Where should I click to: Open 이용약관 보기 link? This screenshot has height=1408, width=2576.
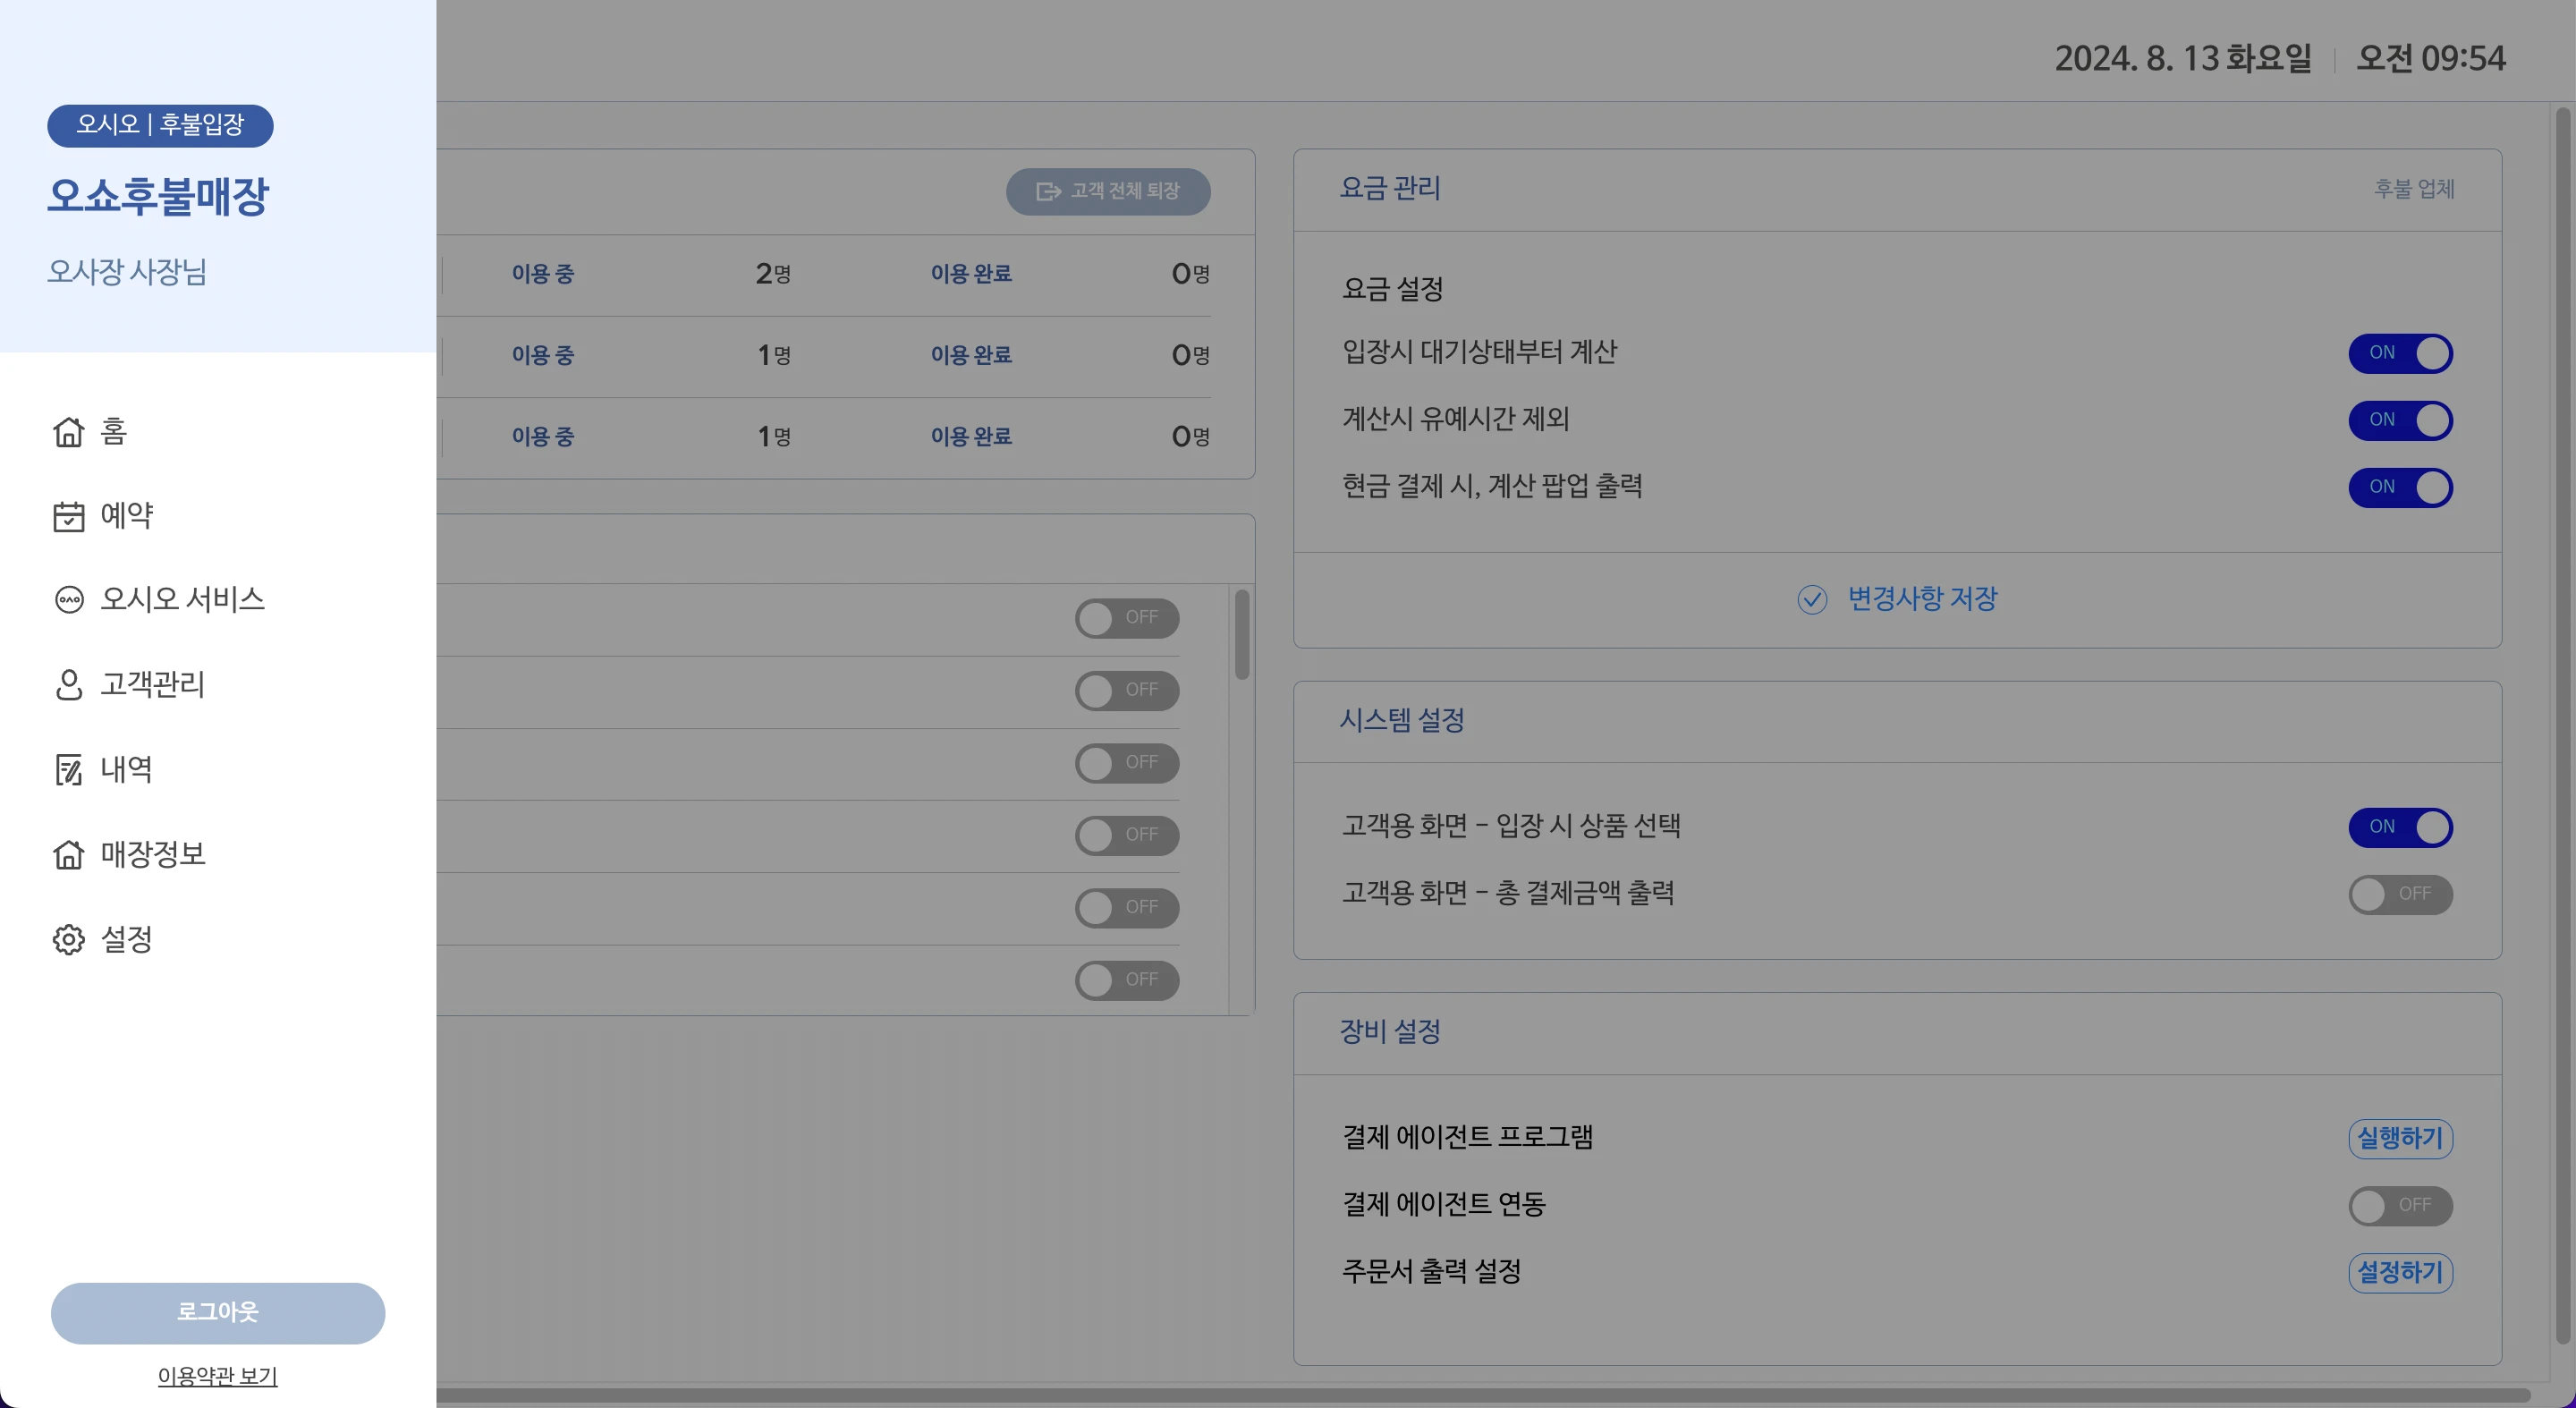218,1376
